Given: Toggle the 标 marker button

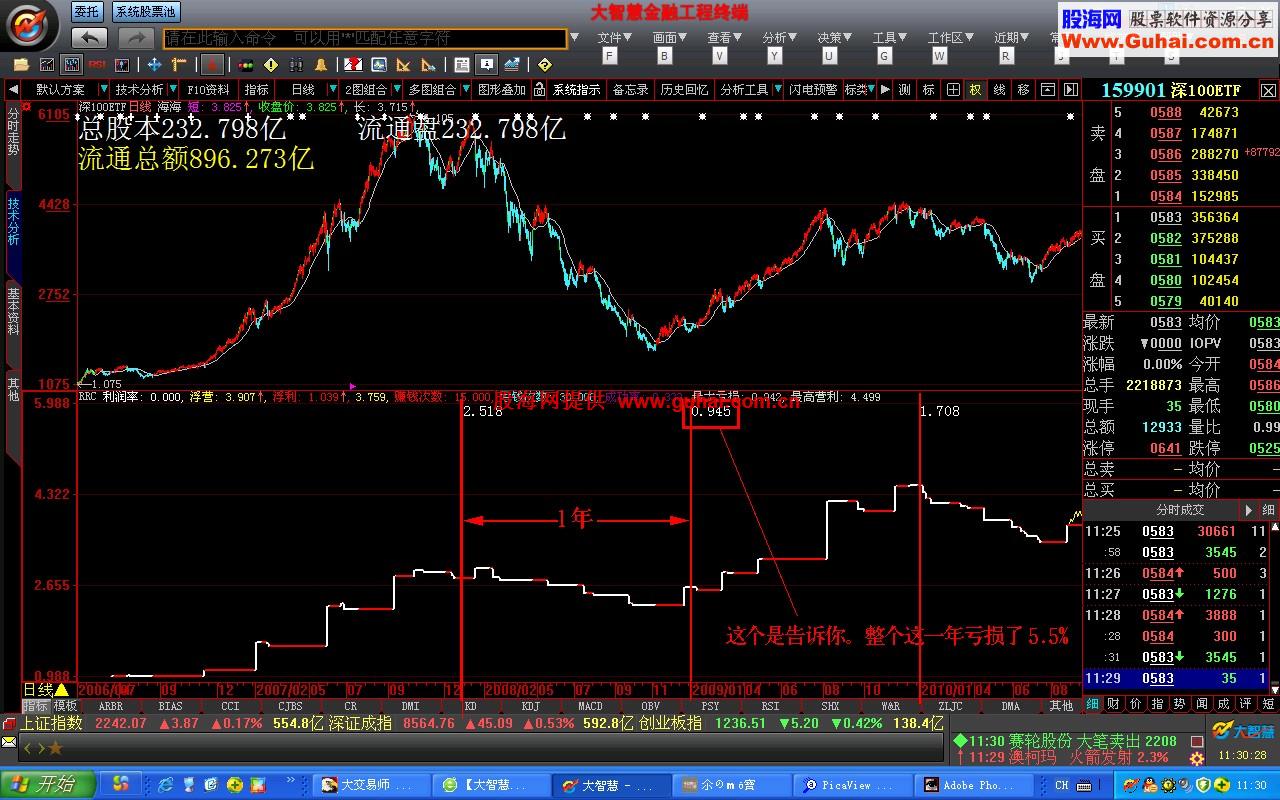Looking at the screenshot, I should [x=928, y=90].
